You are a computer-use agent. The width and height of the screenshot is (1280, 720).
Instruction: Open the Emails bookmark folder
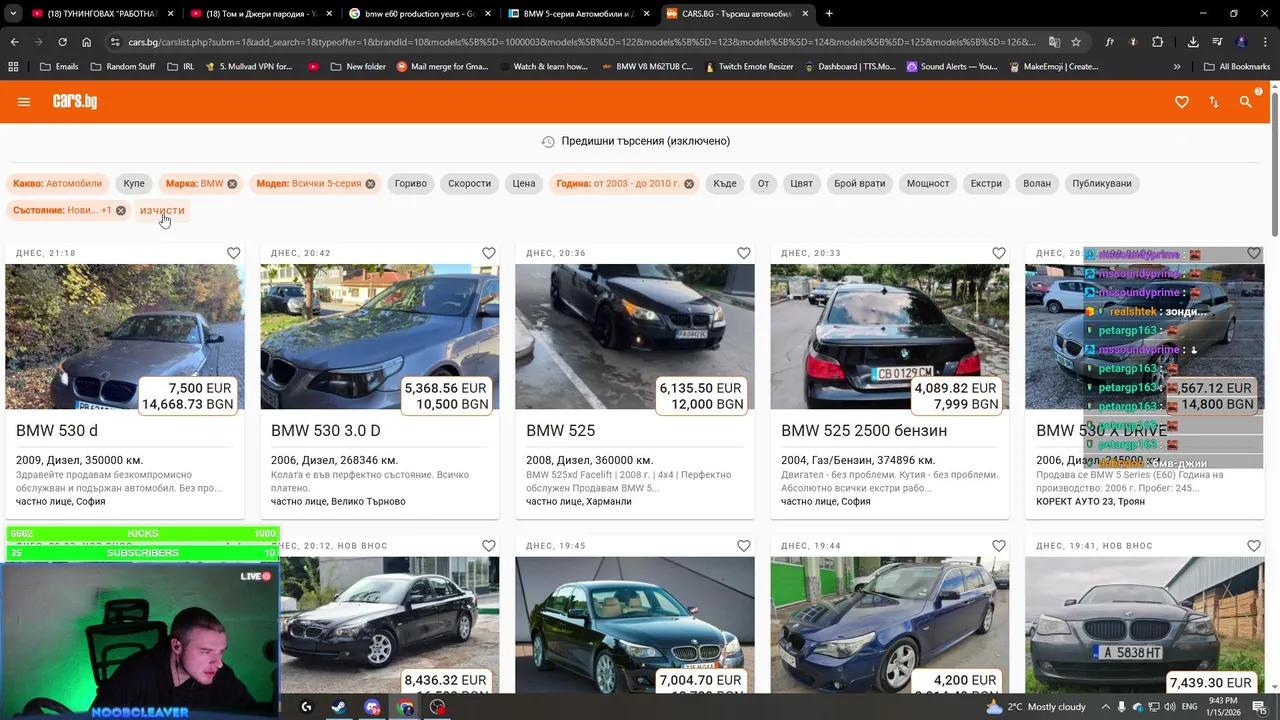tap(58, 67)
